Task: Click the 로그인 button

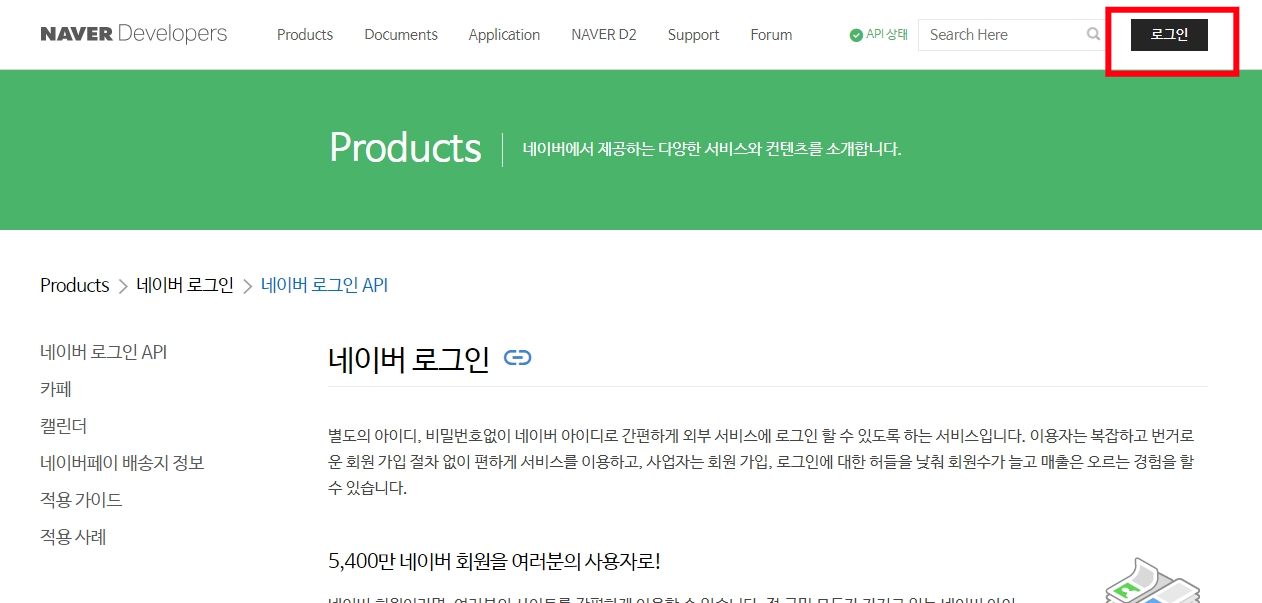Action: (1169, 35)
